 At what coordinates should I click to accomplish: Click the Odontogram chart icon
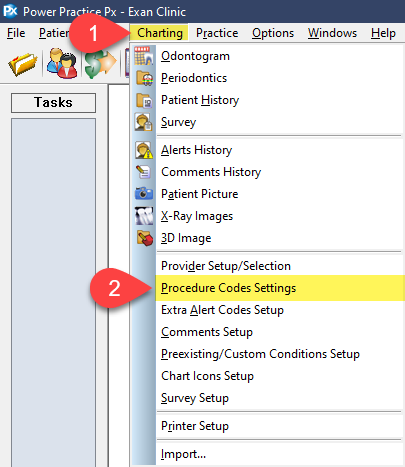point(144,56)
